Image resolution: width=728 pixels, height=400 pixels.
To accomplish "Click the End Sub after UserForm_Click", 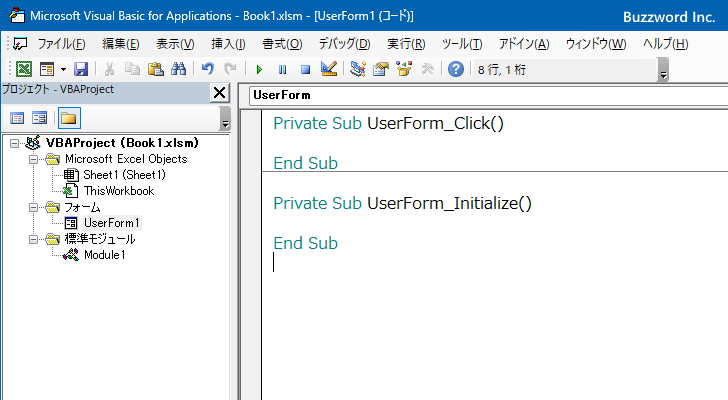I will [306, 163].
